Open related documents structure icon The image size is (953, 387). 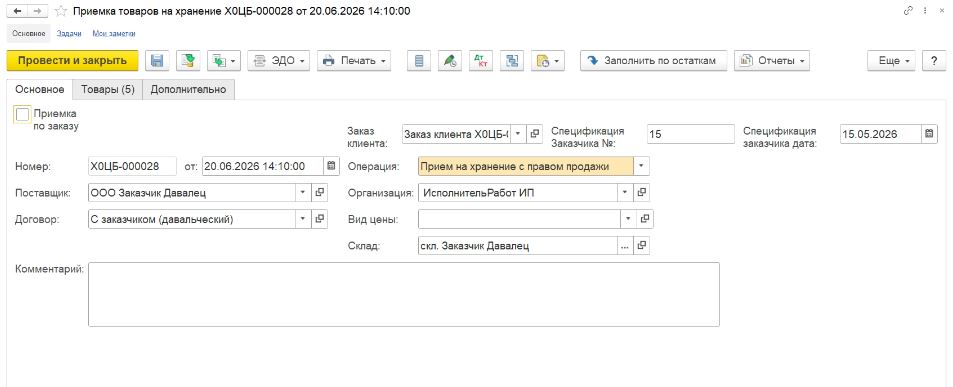(x=512, y=61)
